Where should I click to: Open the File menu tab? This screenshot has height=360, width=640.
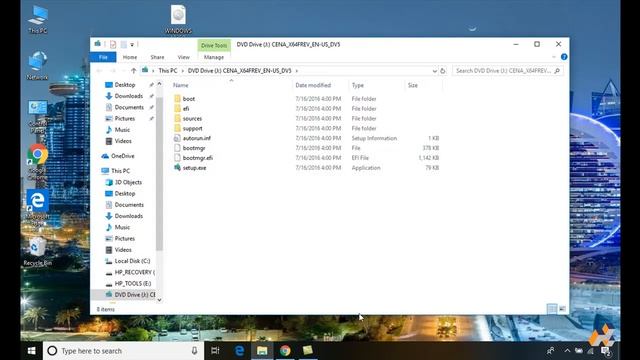coord(103,57)
